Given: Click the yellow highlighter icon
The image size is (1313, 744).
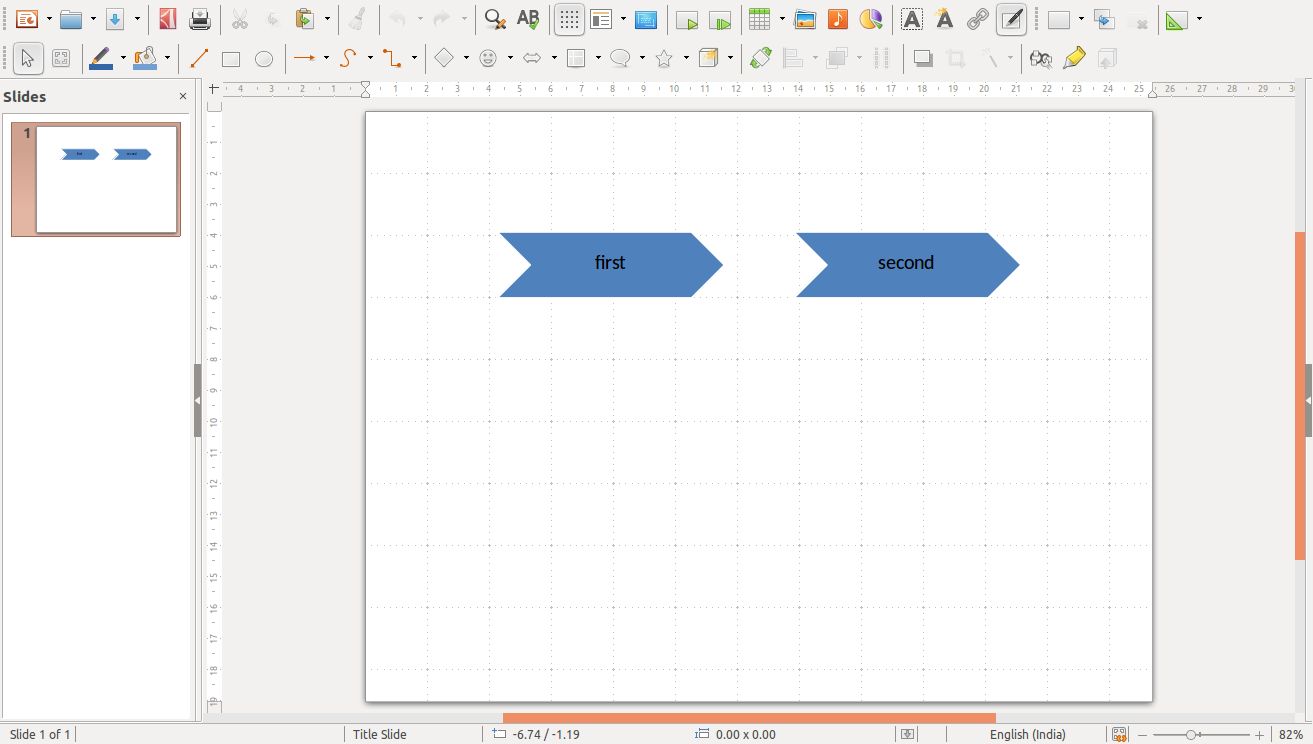Looking at the screenshot, I should [1074, 59].
